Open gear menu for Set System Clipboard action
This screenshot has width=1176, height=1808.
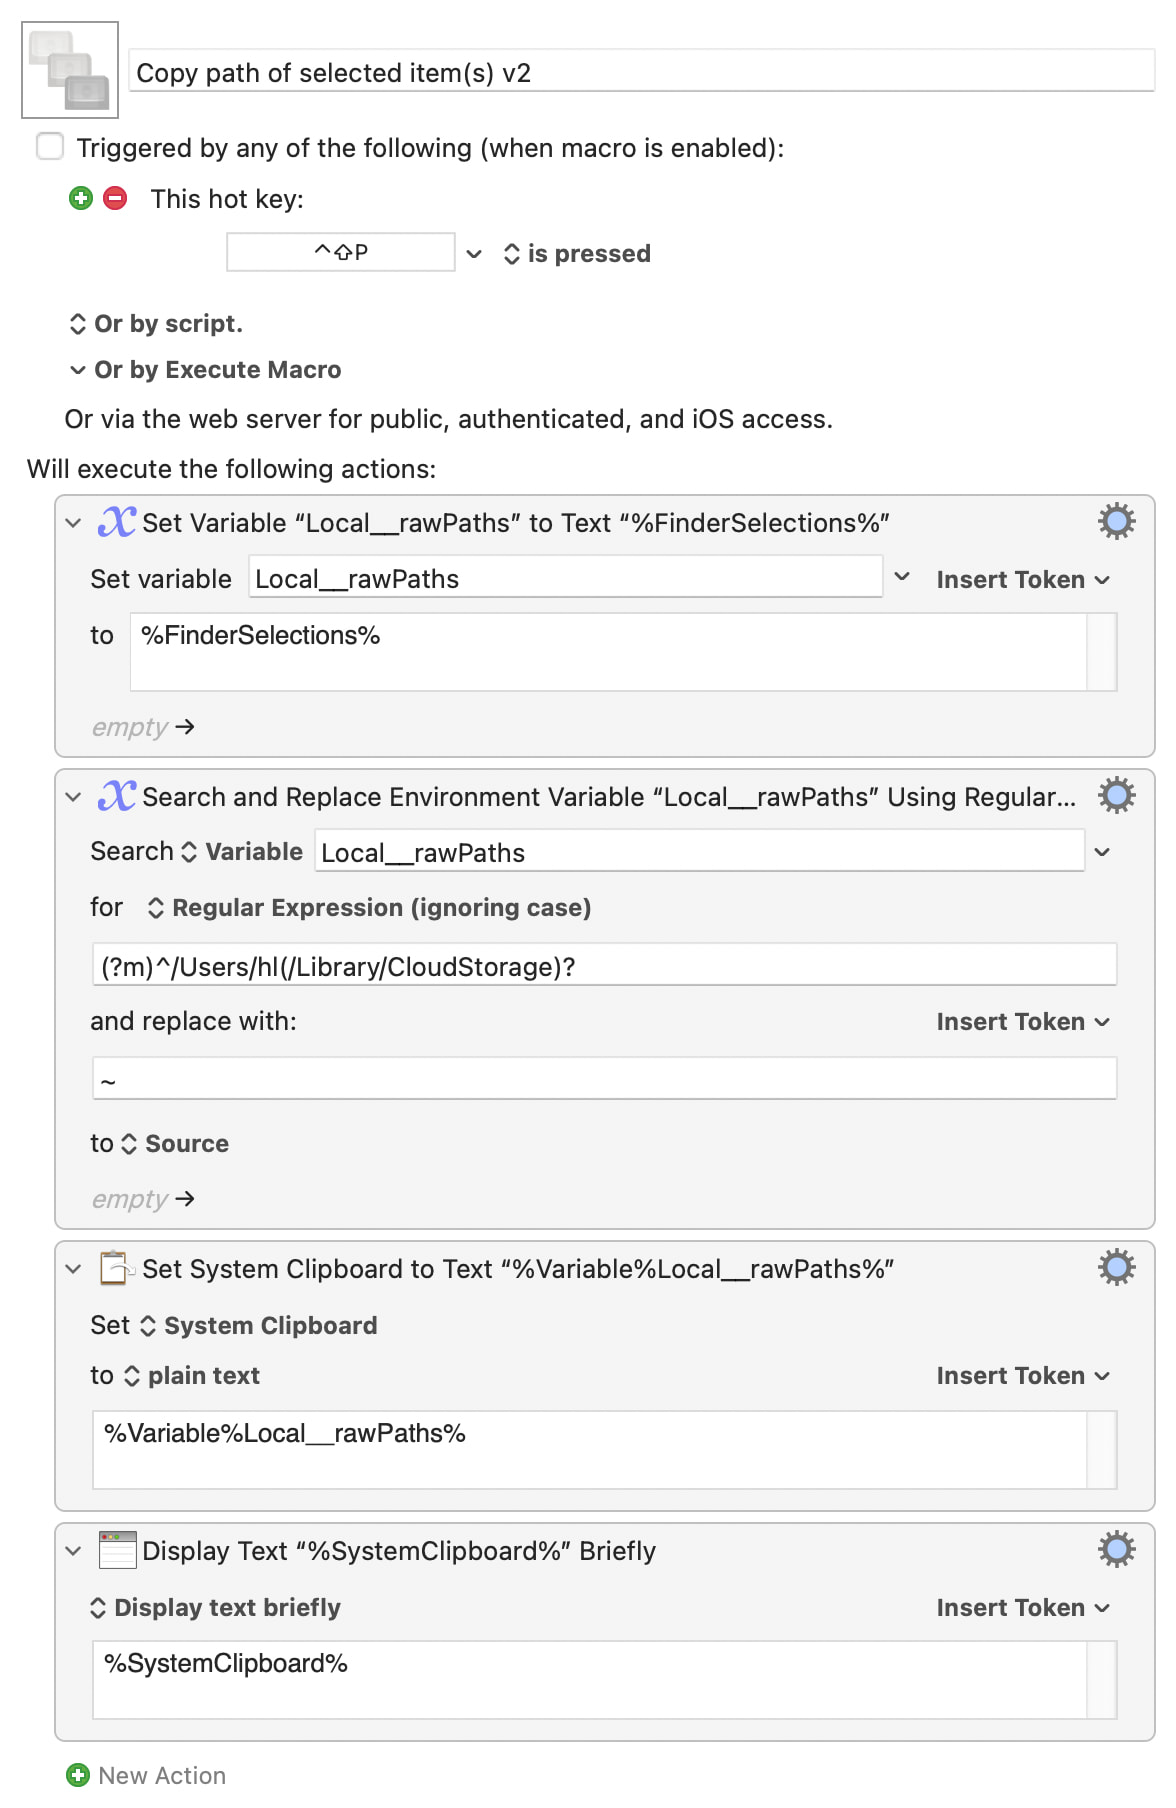1116,1267
